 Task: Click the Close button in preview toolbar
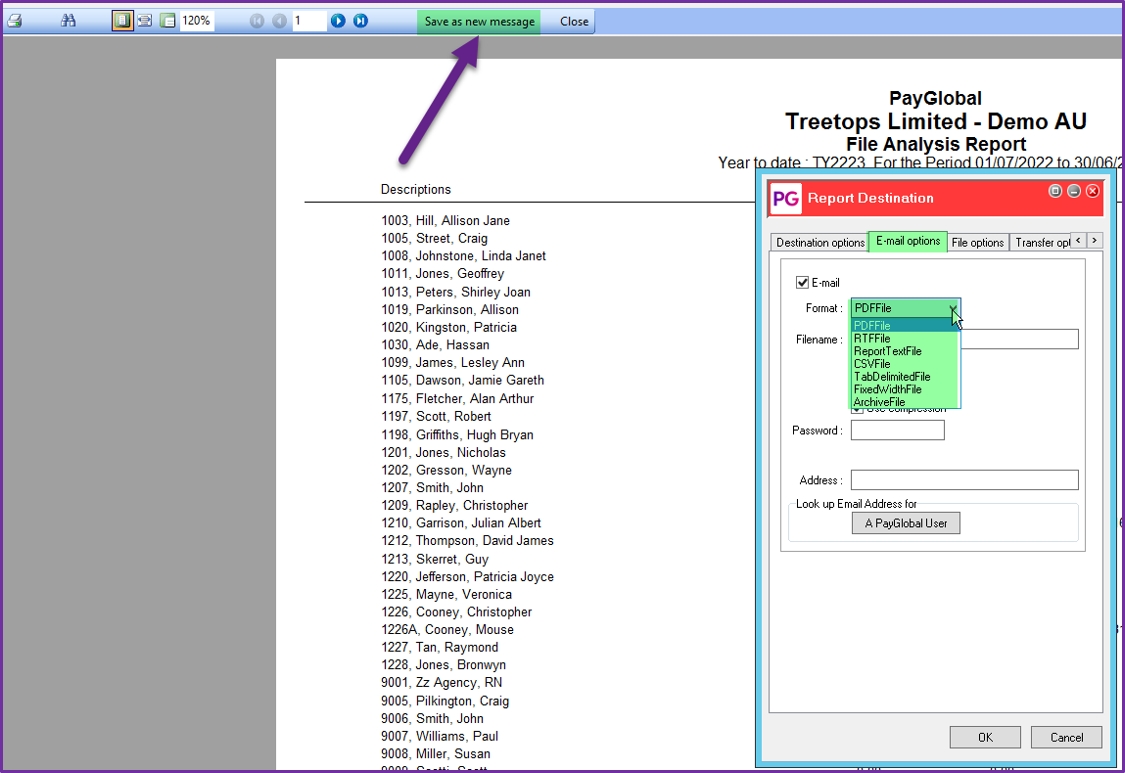click(x=574, y=22)
